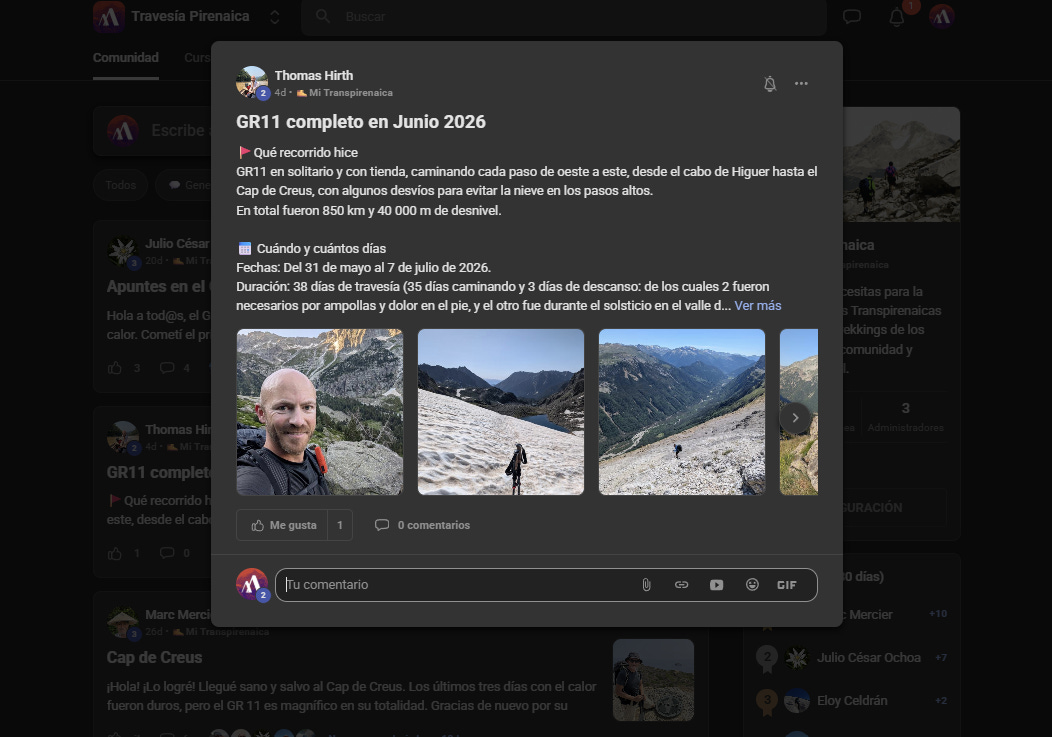Screen dimensions: 1052x737
Task: Click the Tu comentario input field
Action: click(x=456, y=585)
